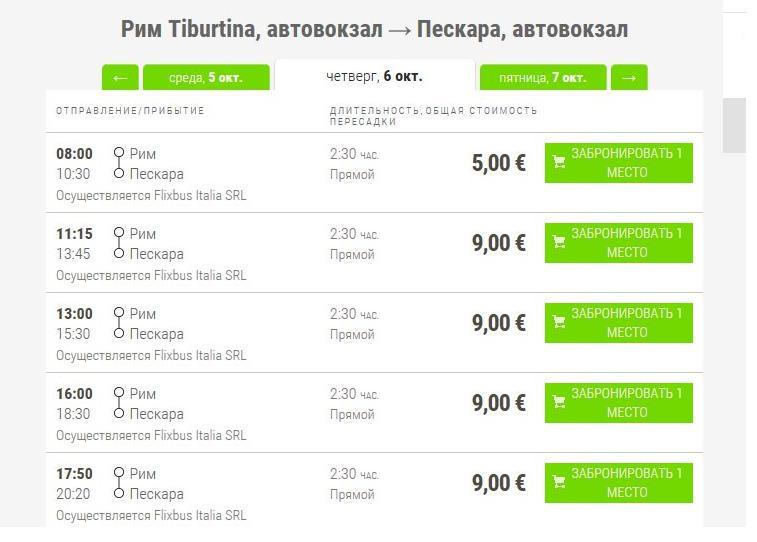Click Flixbus Italia SRL operator under 16:00 trip
The width and height of the screenshot is (757, 542).
pos(200,435)
